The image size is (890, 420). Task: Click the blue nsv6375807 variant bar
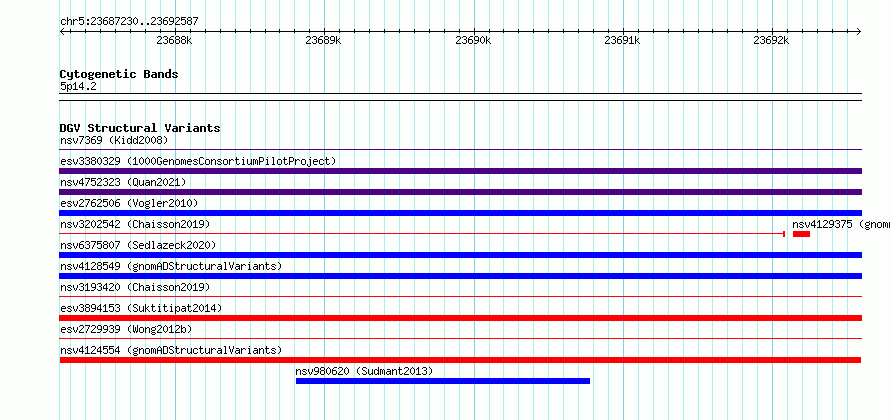click(461, 255)
